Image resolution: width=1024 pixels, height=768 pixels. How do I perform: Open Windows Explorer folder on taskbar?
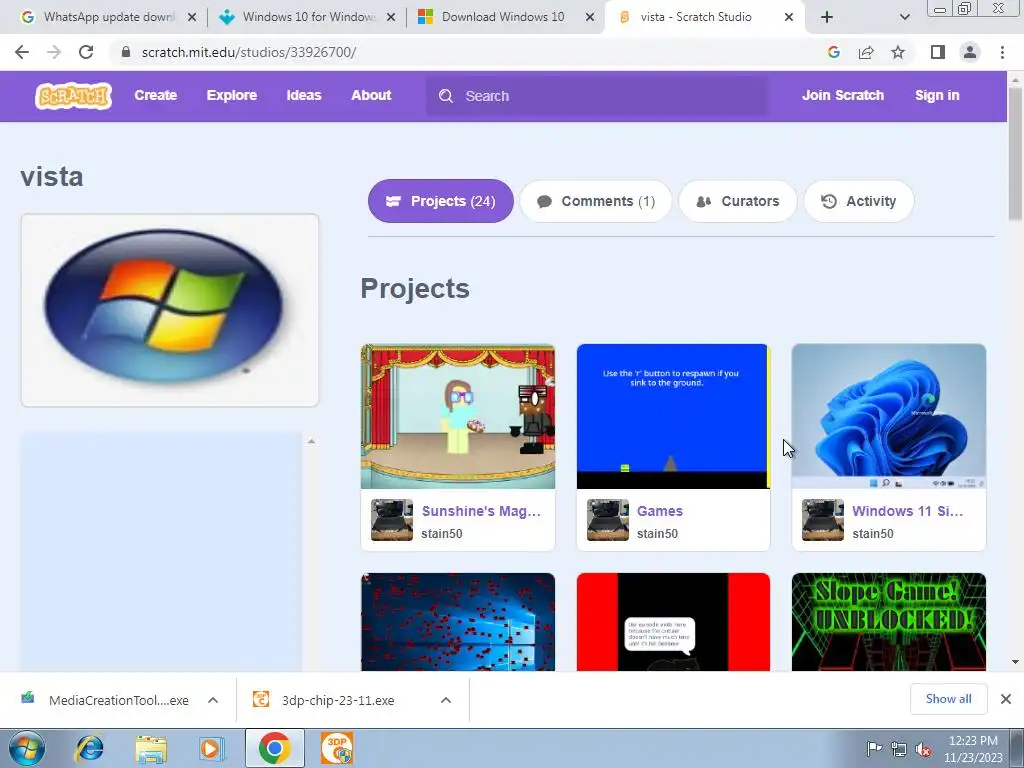coord(151,749)
